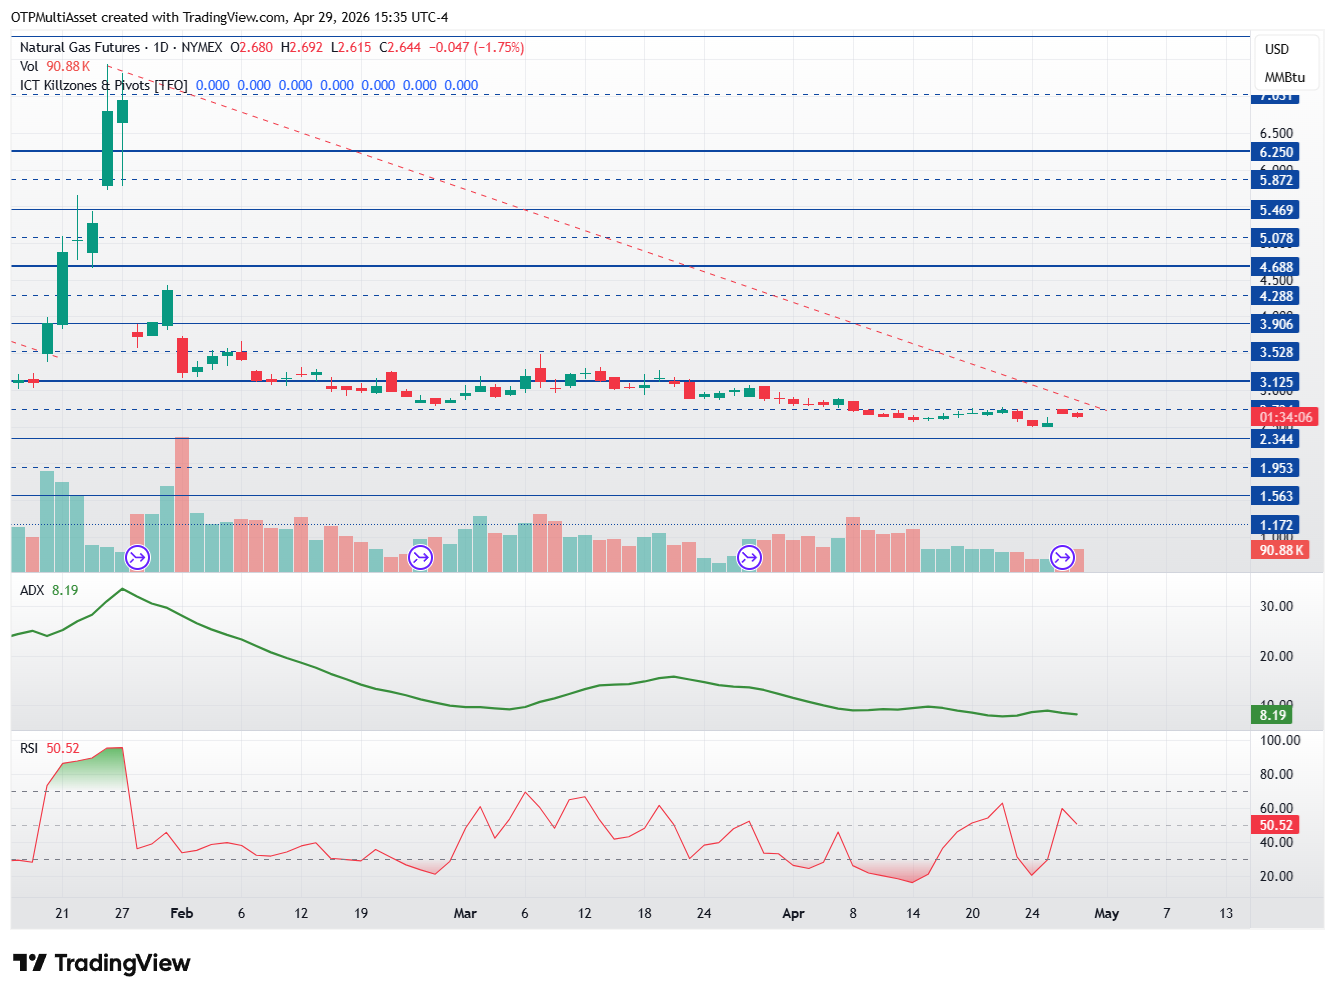Select the ADX indicator pane label

click(32, 590)
